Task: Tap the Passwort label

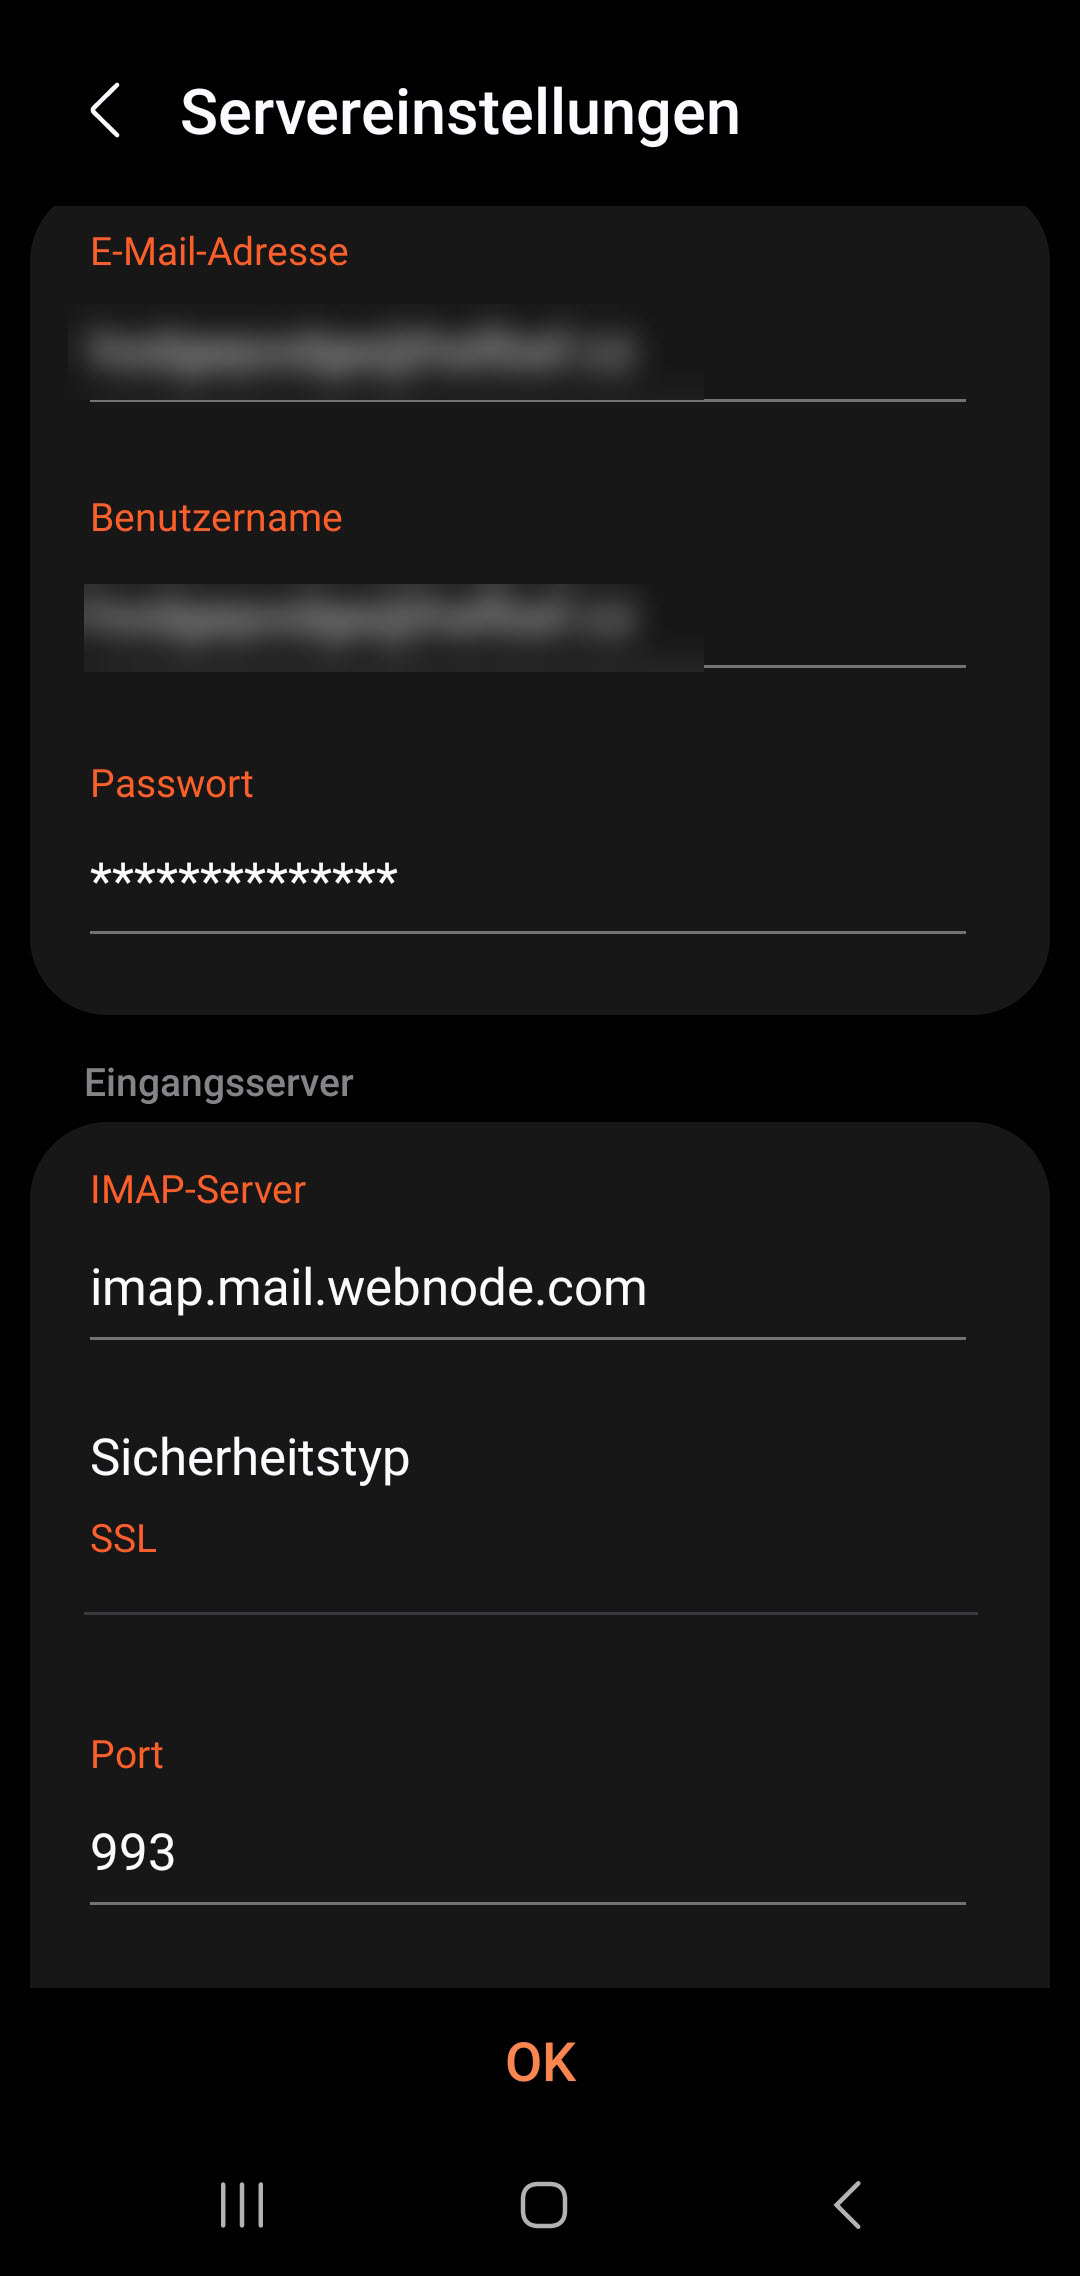Action: (171, 784)
